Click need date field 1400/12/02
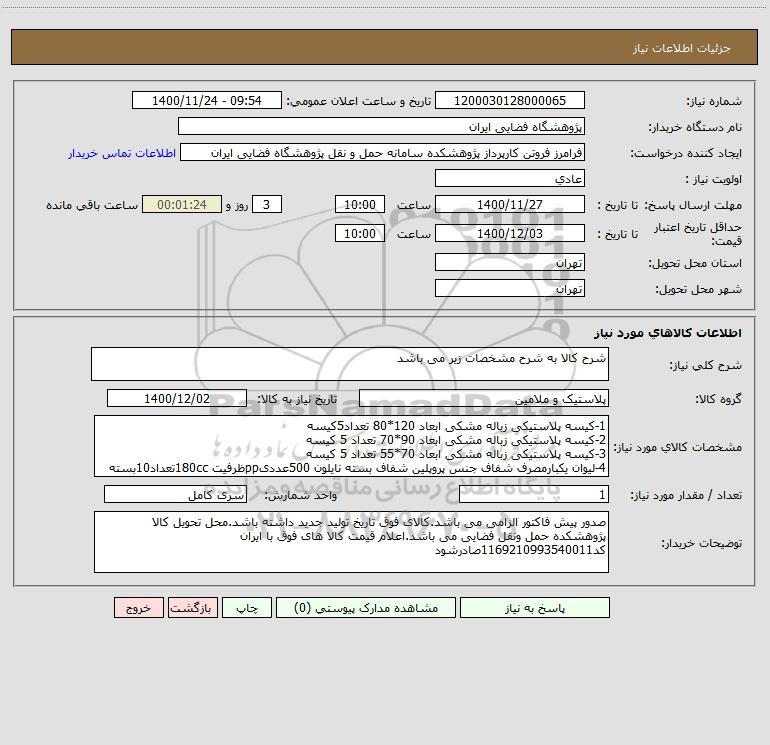 (x=177, y=398)
